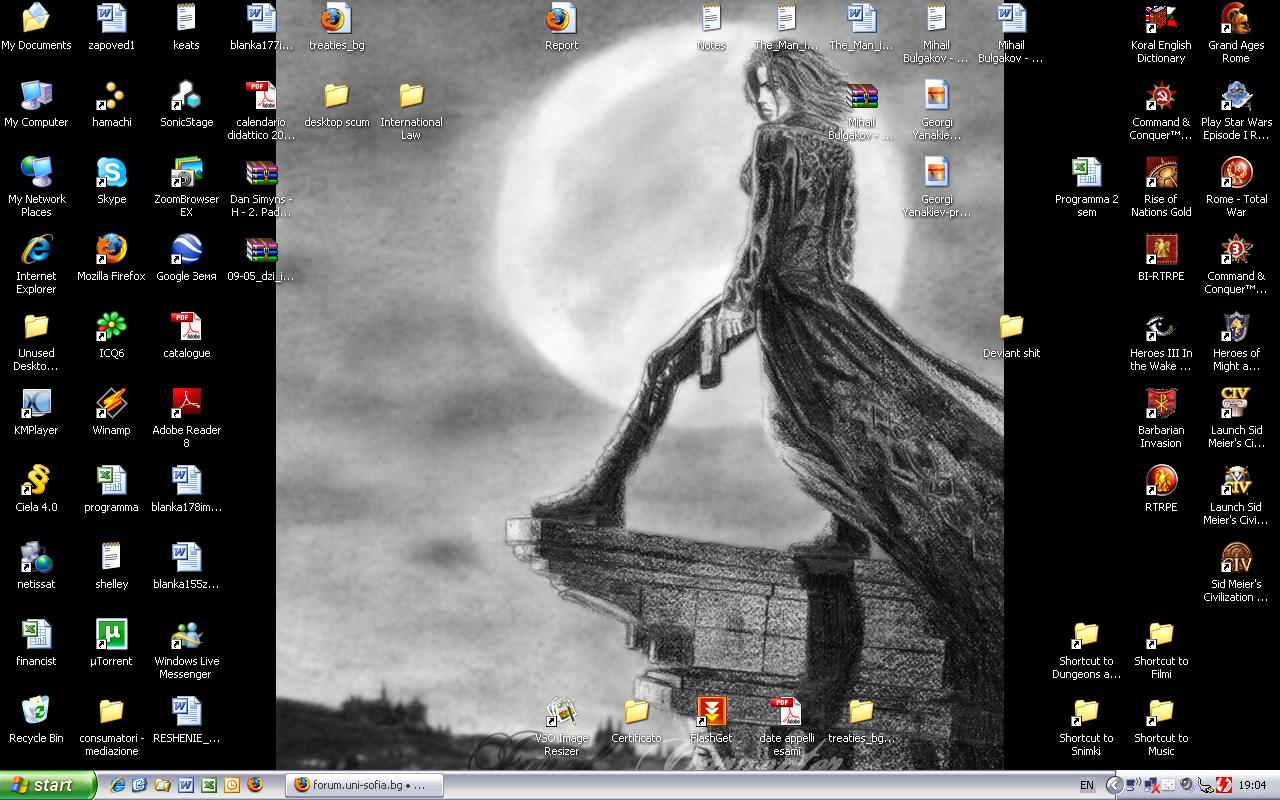Select the Heroes III In the Wake icon
Image resolution: width=1280 pixels, height=800 pixels.
pos(1161,327)
